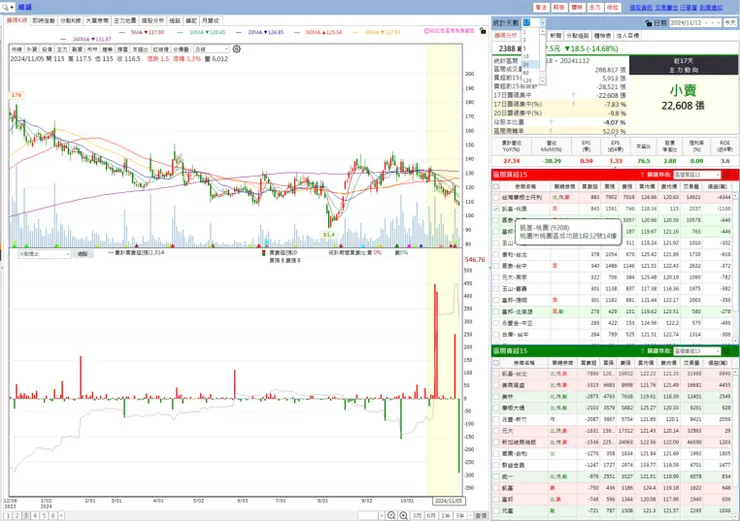The width and height of the screenshot is (740, 521).
Task: Check the 玉山-嘉義 row checkbox
Action: point(496,289)
